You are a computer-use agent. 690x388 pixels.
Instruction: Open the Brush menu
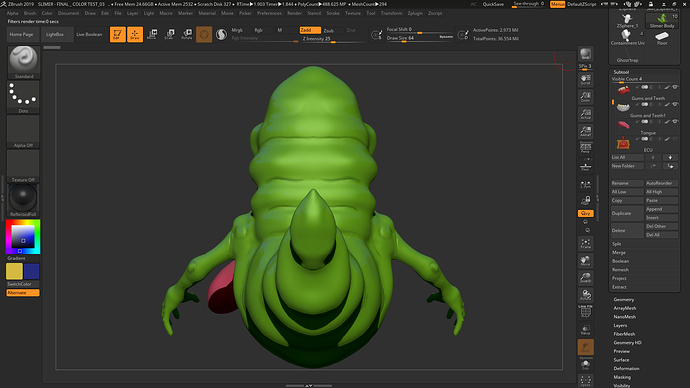coord(30,13)
